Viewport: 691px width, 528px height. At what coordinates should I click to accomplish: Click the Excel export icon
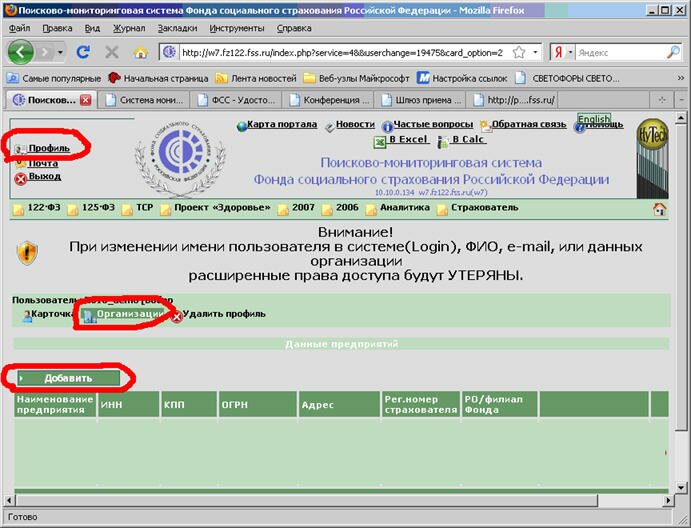[x=379, y=142]
